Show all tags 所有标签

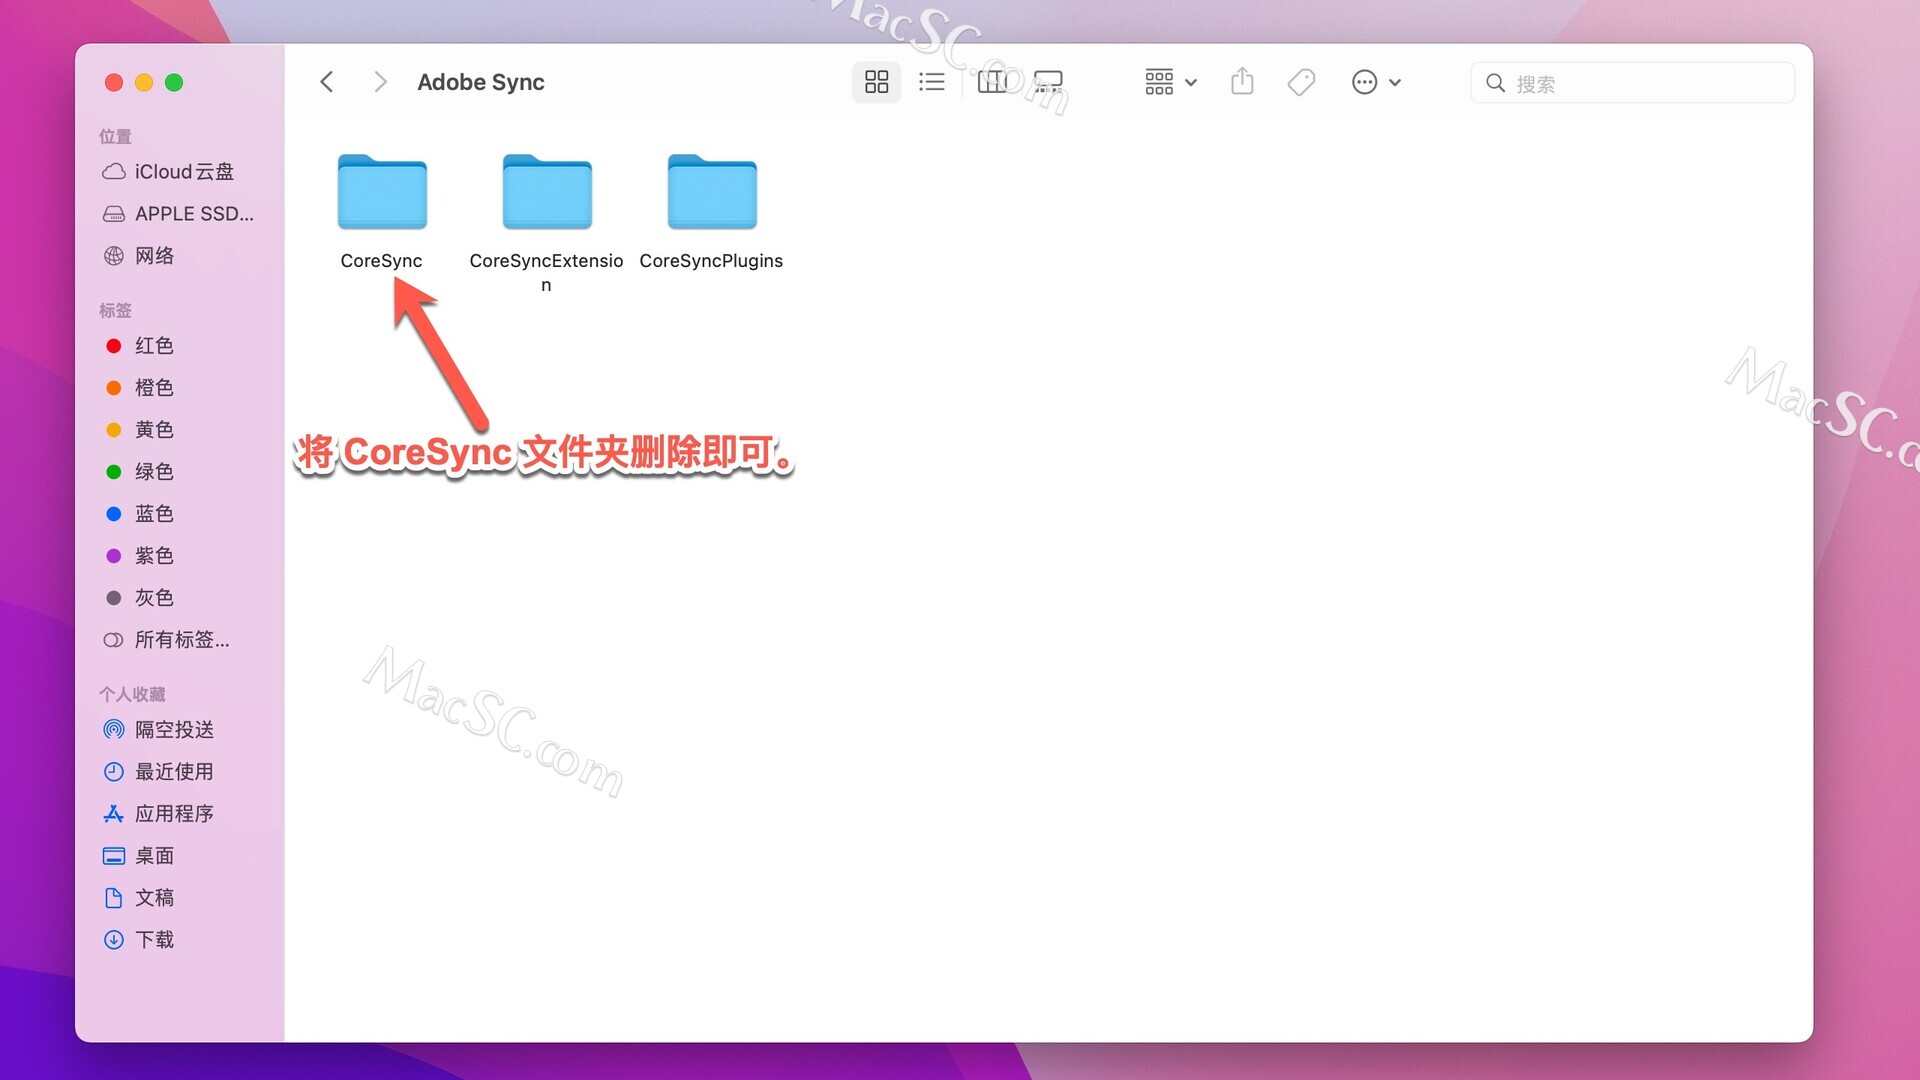(180, 640)
